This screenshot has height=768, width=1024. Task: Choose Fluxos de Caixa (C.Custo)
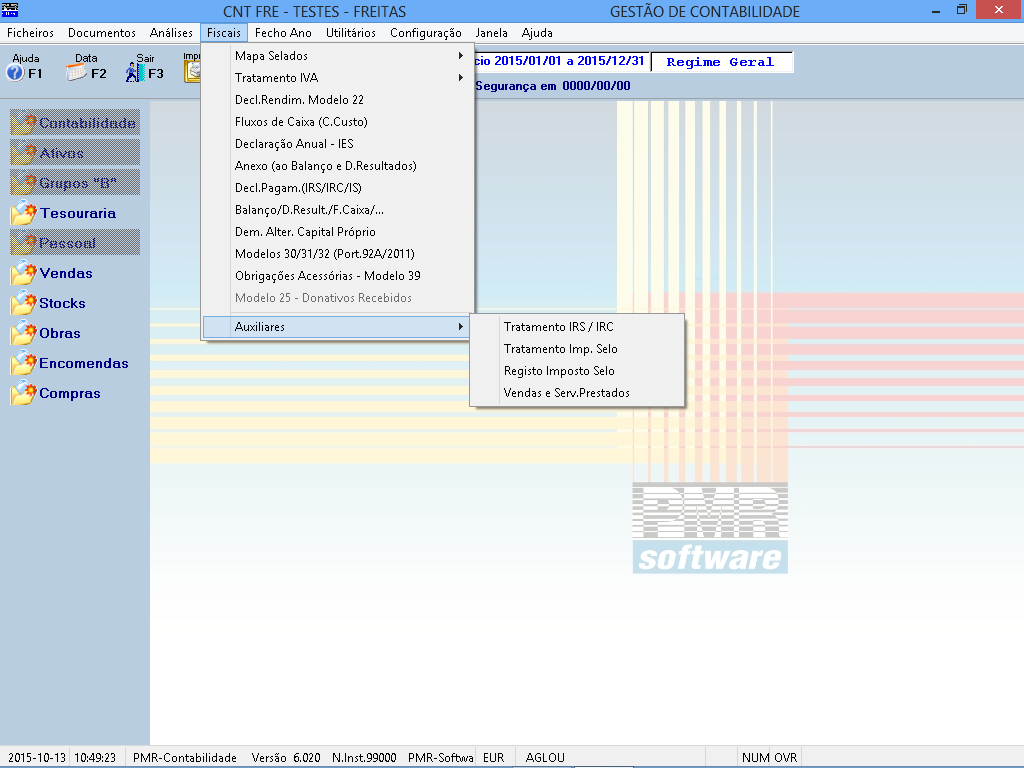point(338,122)
